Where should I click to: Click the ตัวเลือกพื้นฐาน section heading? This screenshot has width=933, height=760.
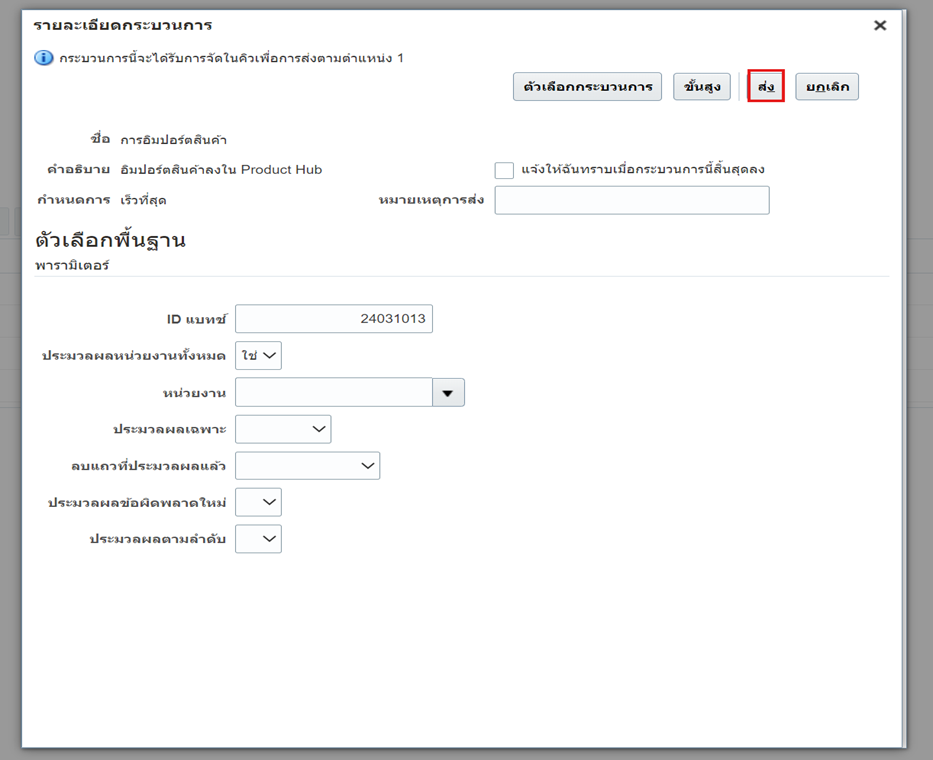(x=110, y=240)
